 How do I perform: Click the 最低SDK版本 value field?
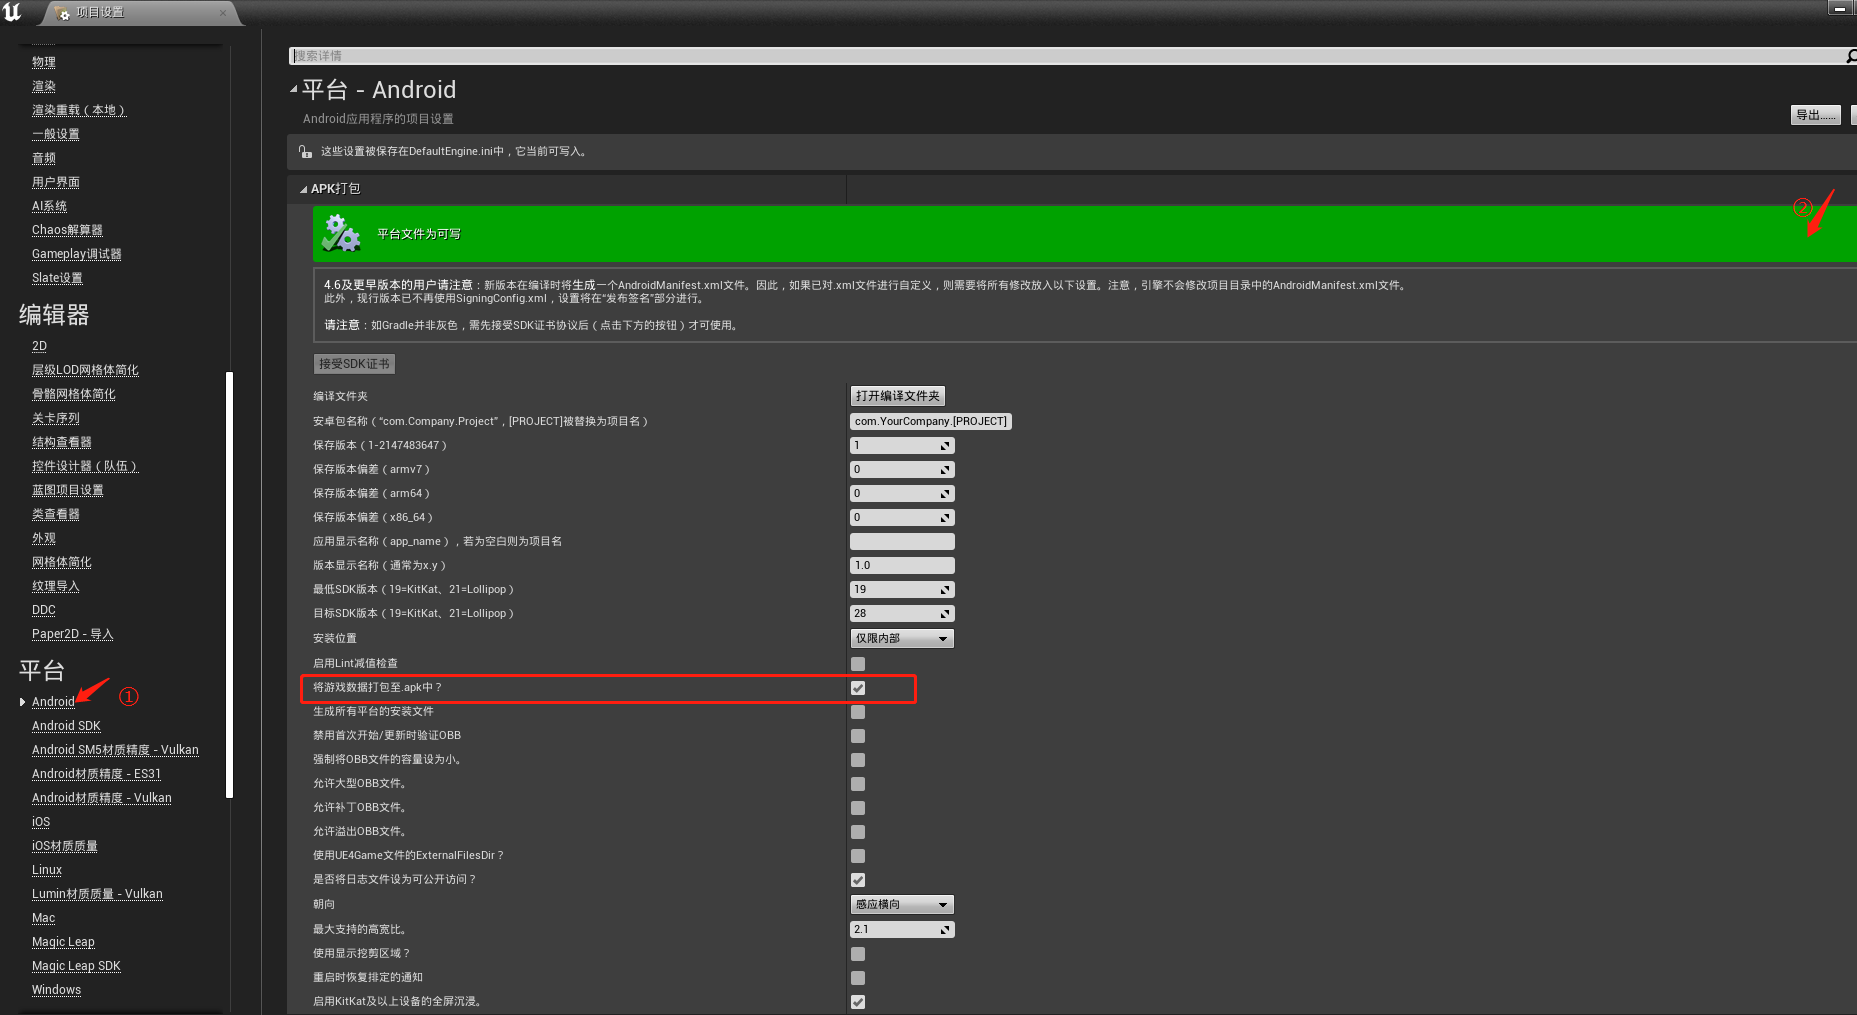tap(902, 590)
